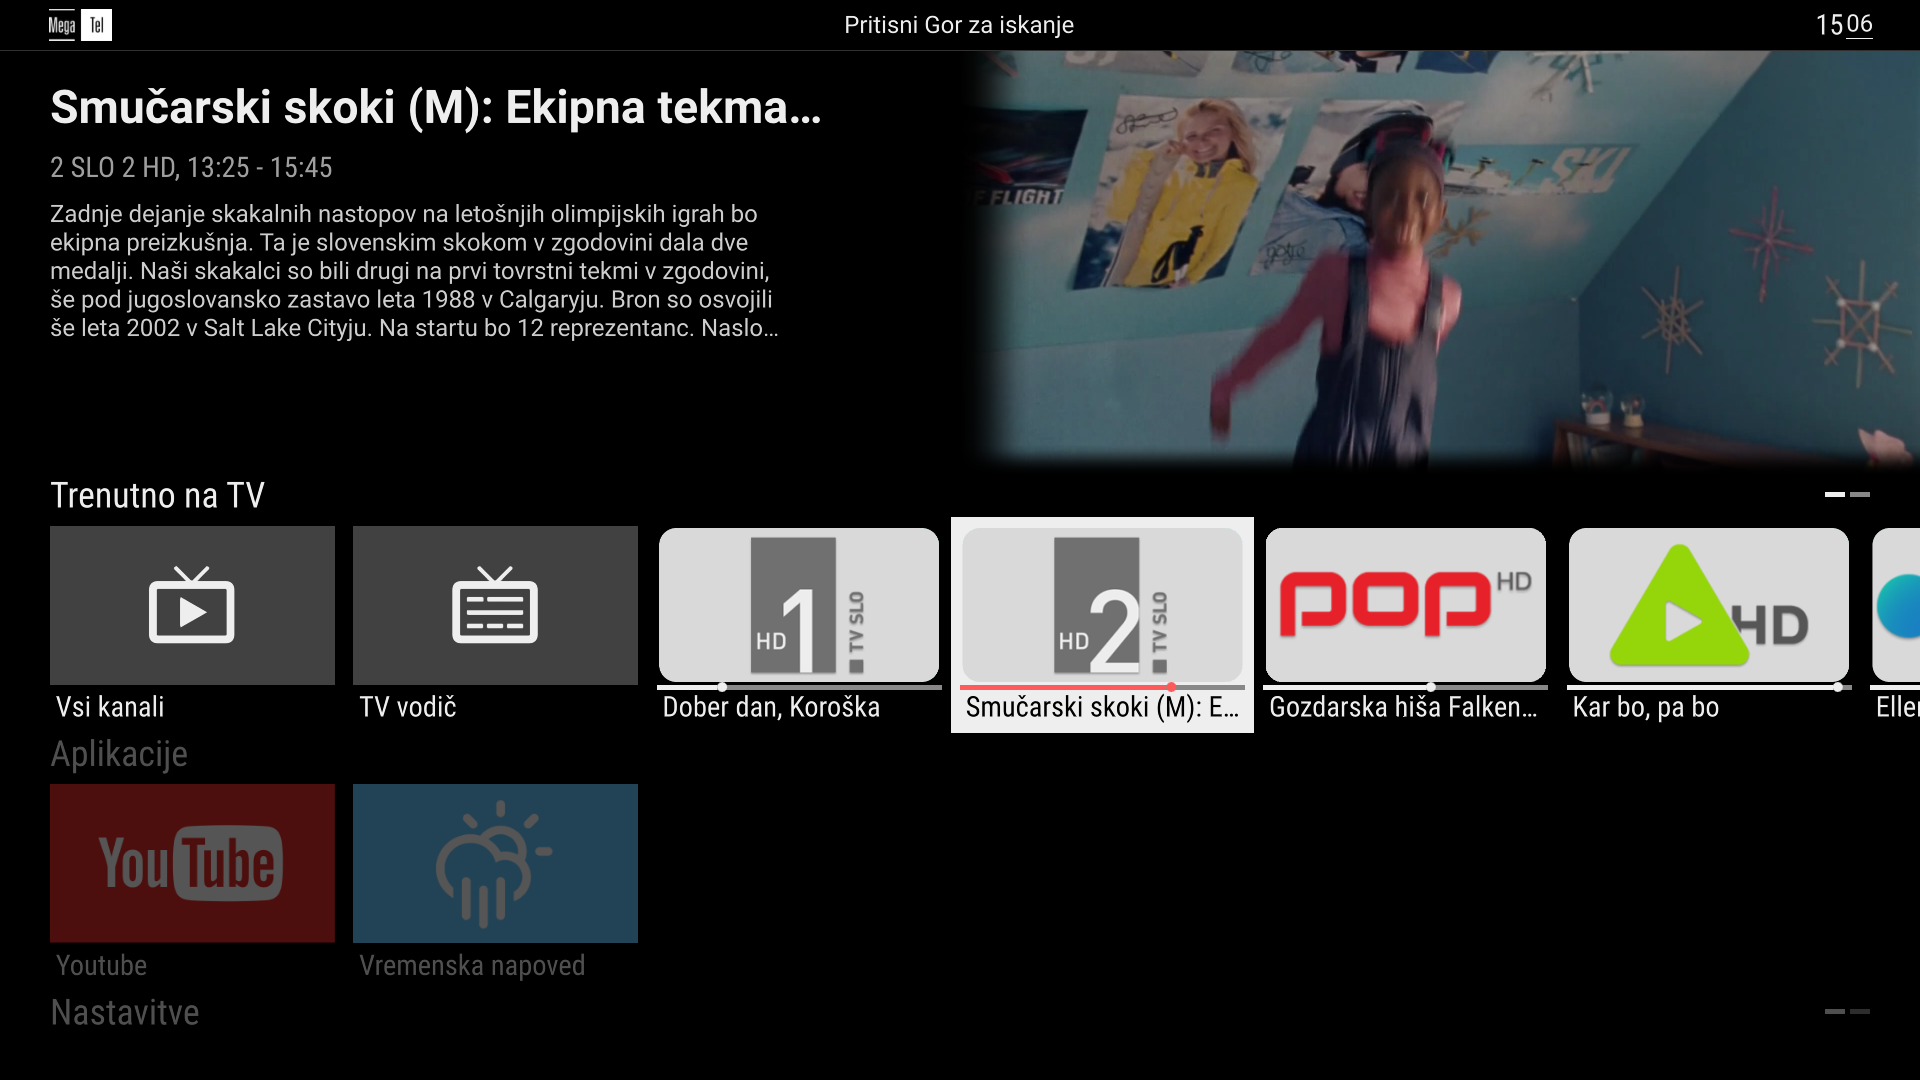
Task: Click the progress bar under Dober dan, Koroška
Action: [x=798, y=687]
